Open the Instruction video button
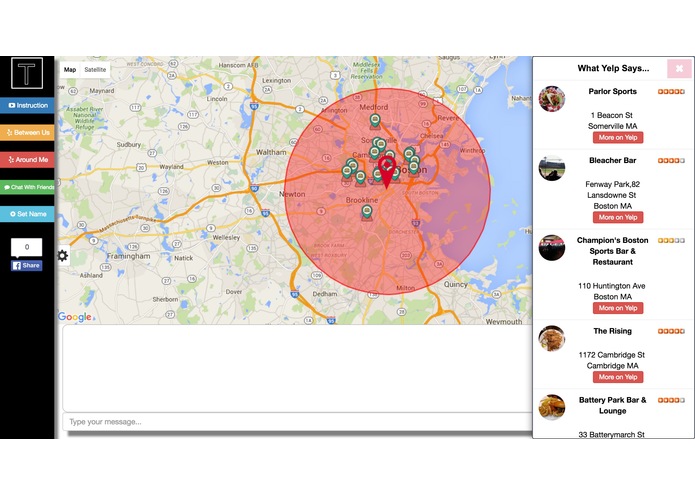Viewport: 695px width, 494px height. [27, 105]
